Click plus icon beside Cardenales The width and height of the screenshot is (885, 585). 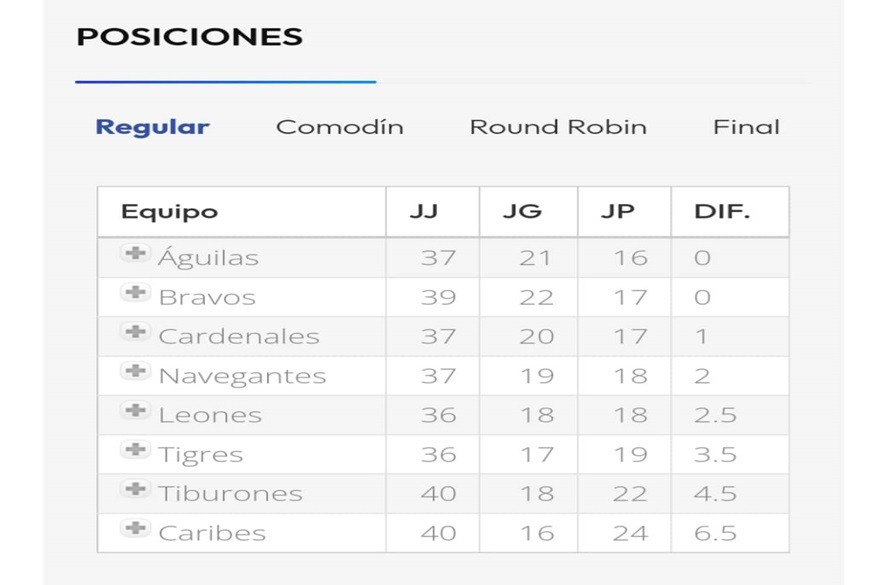[x=134, y=332]
